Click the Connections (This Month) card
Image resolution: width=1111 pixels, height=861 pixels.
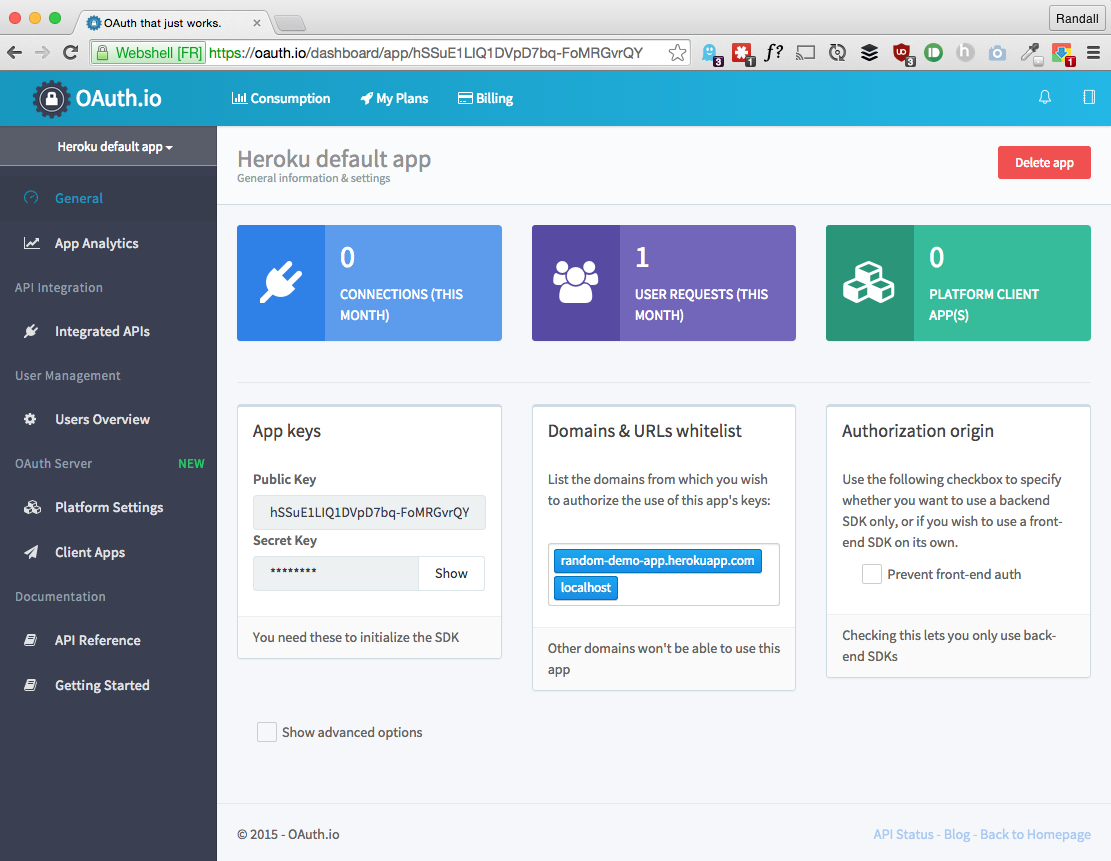pos(369,283)
